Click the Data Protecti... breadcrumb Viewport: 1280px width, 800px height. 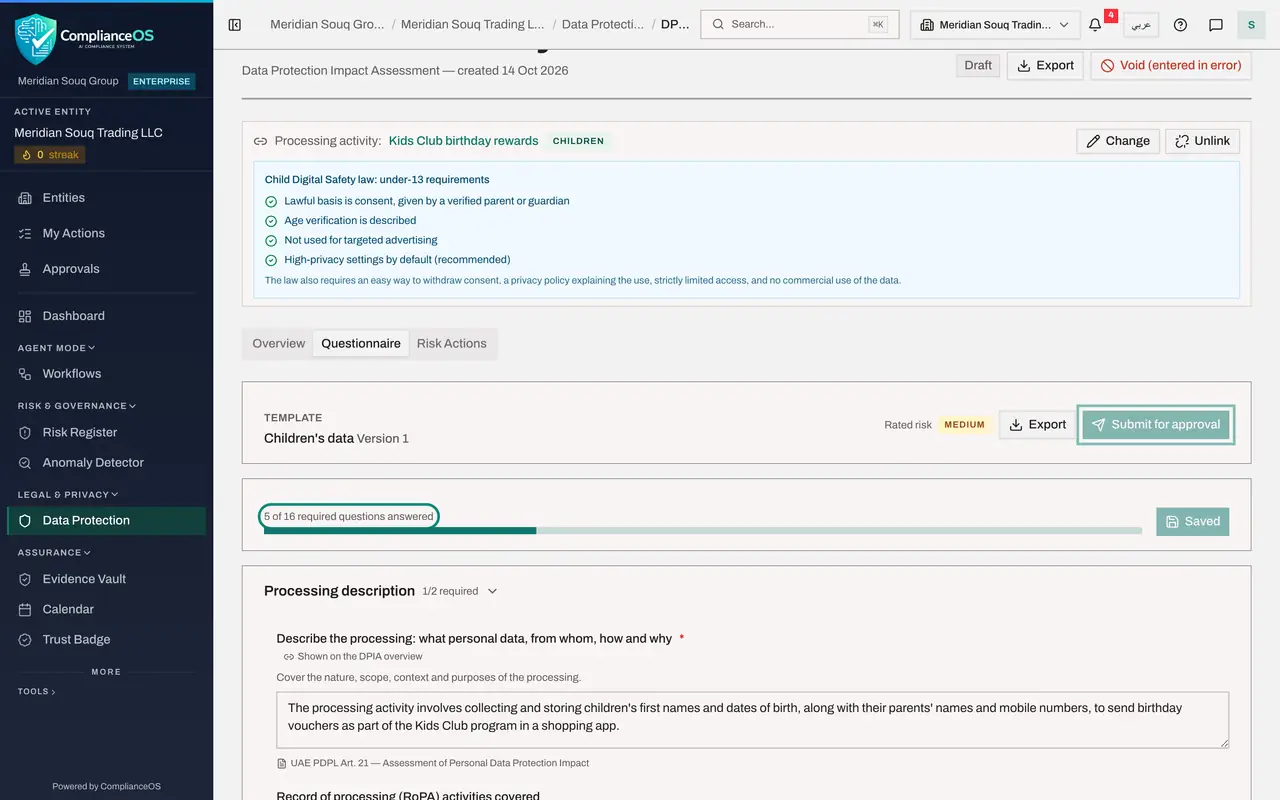603,24
